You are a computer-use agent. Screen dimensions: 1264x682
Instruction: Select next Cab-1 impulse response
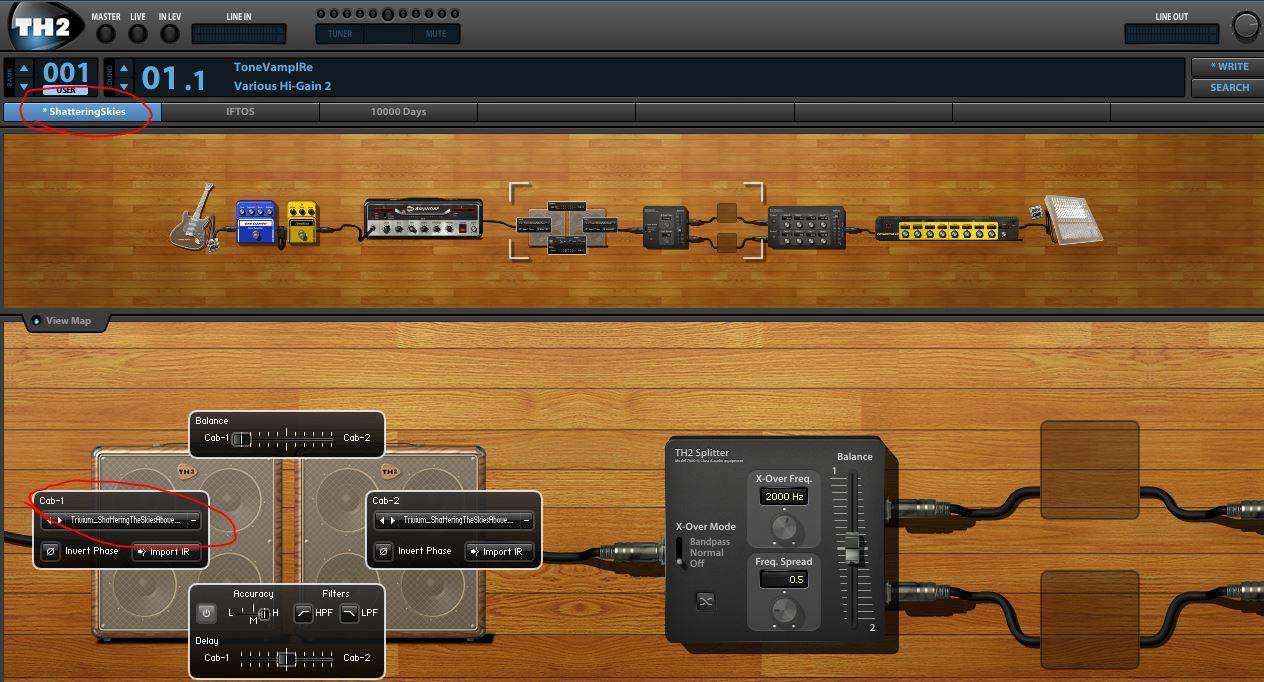coord(60,520)
